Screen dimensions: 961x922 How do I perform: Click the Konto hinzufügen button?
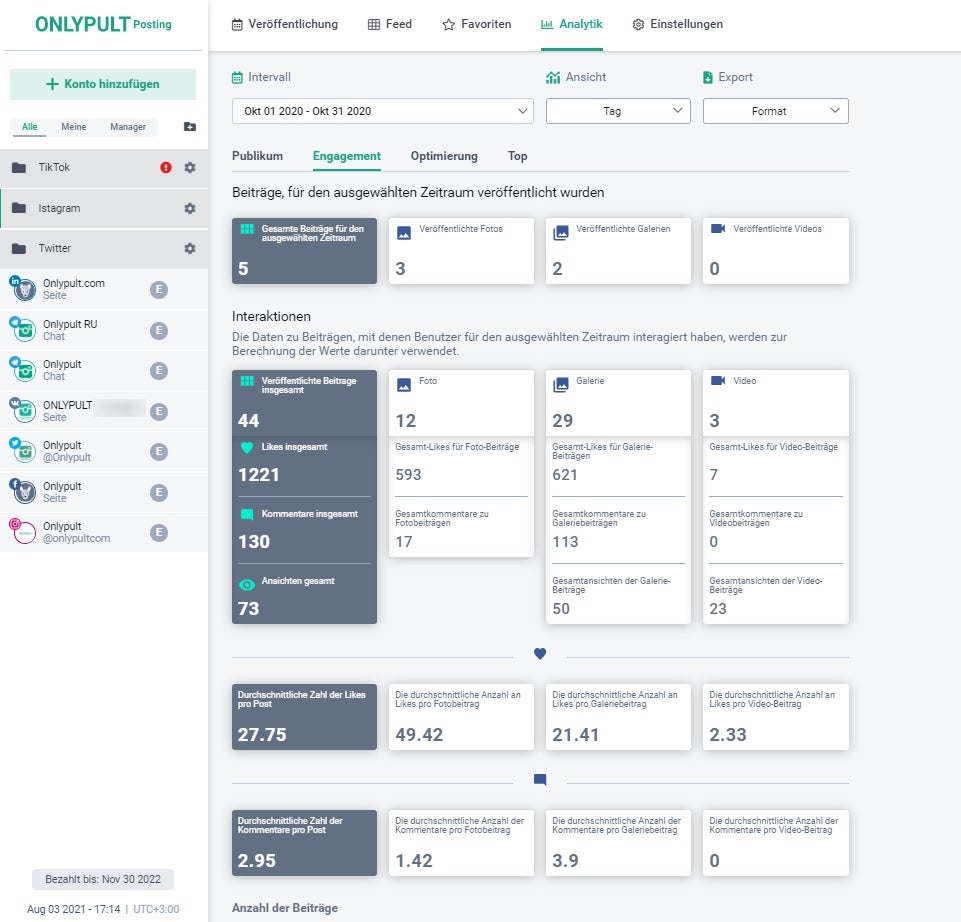coord(103,84)
